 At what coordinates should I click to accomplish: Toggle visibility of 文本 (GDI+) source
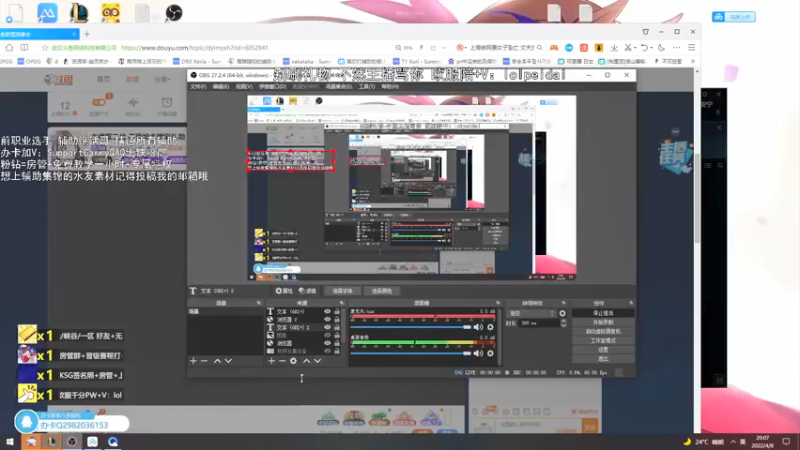pyautogui.click(x=327, y=311)
